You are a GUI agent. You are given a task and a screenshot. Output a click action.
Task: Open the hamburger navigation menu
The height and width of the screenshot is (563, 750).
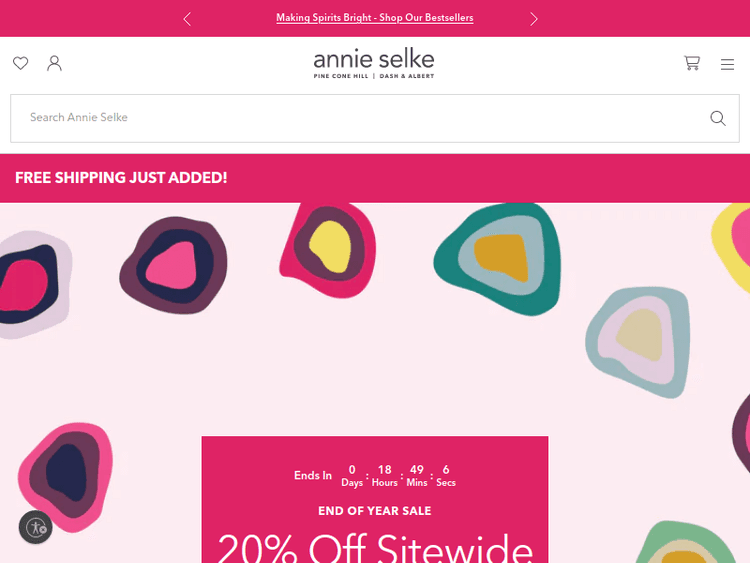click(727, 64)
